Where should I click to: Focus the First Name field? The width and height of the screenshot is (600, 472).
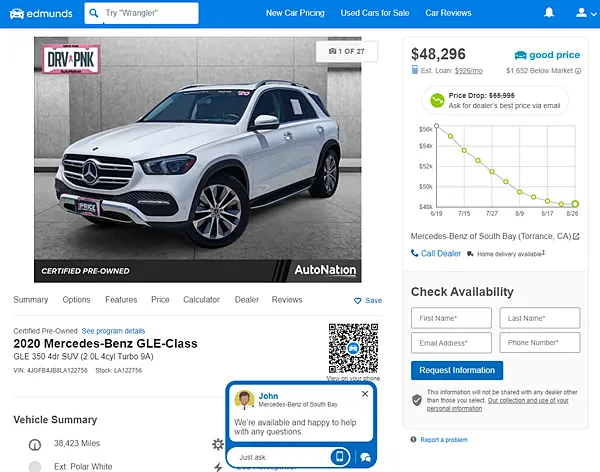(x=452, y=318)
